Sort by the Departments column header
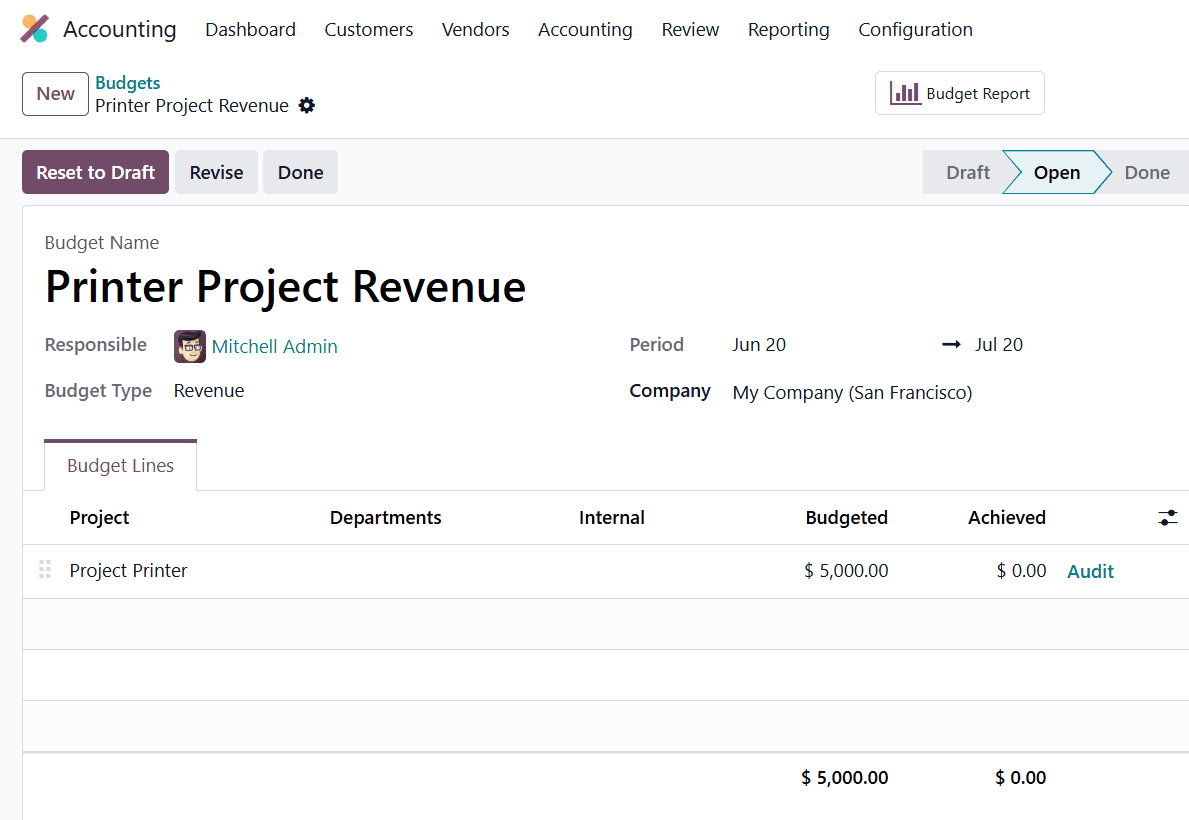This screenshot has width=1189, height=820. [x=385, y=517]
